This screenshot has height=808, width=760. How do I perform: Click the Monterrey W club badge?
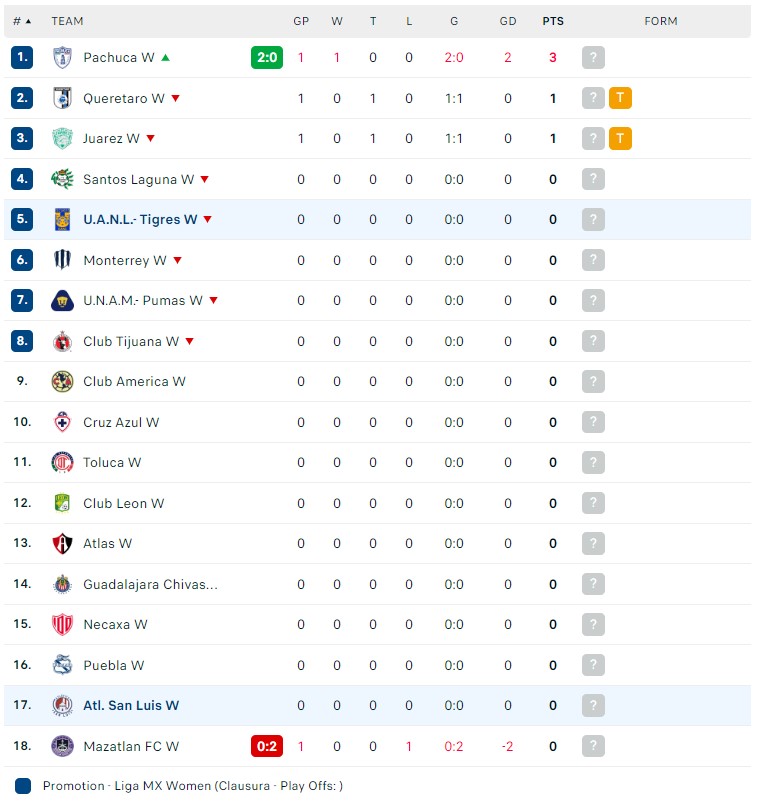61,260
